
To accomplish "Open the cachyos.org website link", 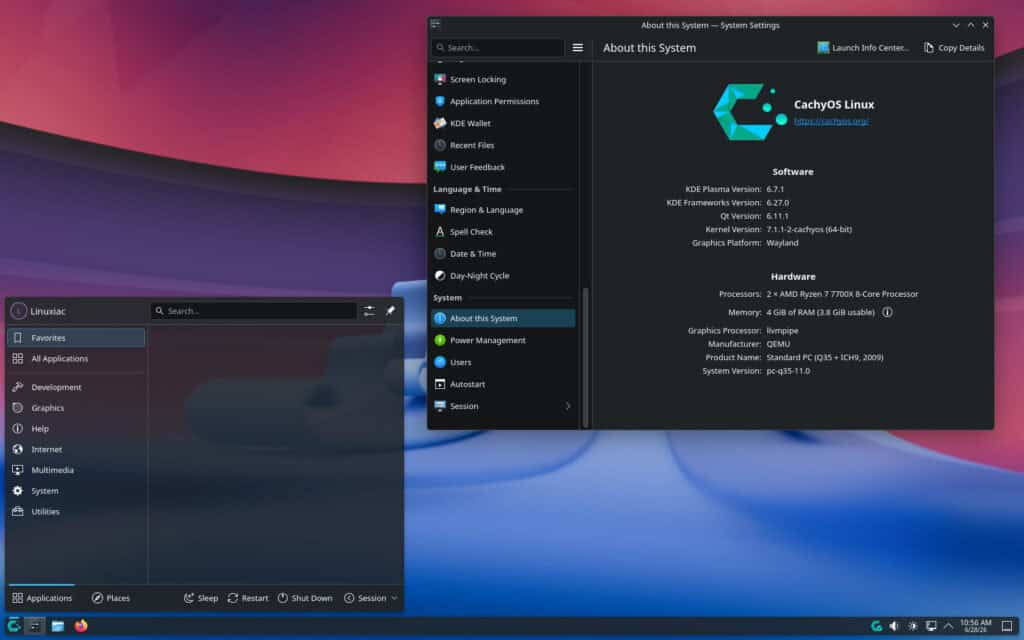I will pos(831,121).
